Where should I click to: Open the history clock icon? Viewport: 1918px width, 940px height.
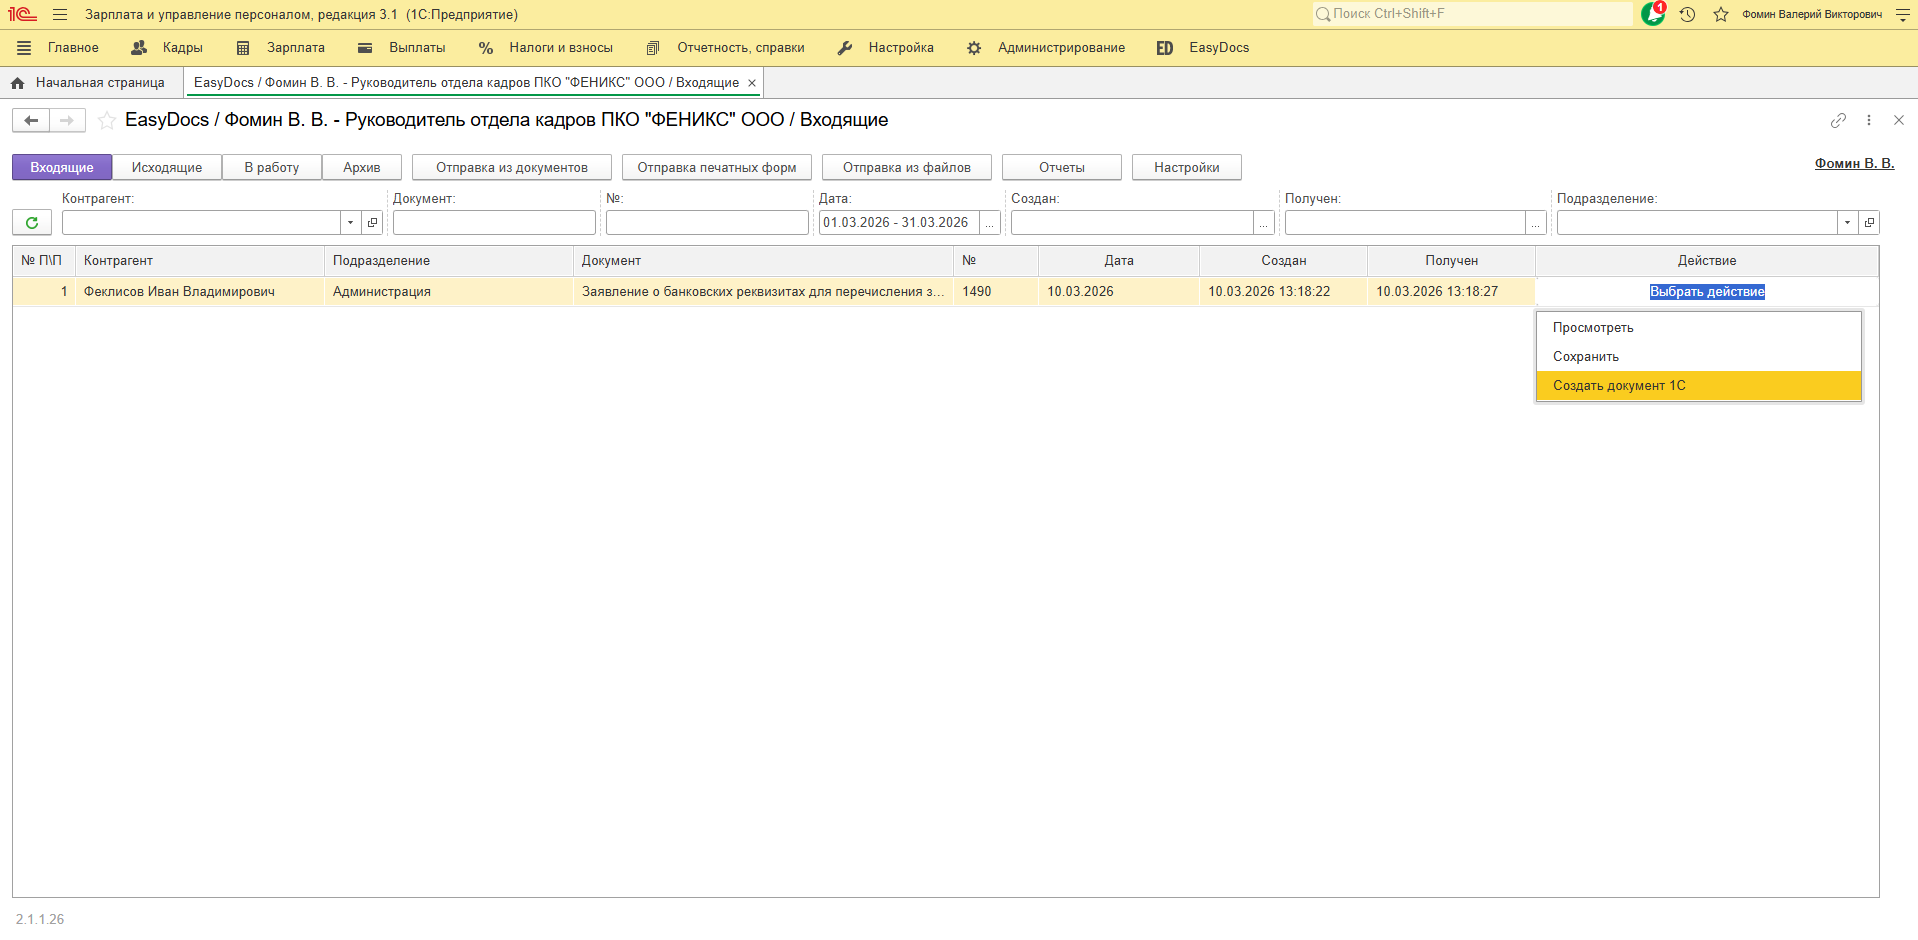coord(1687,14)
